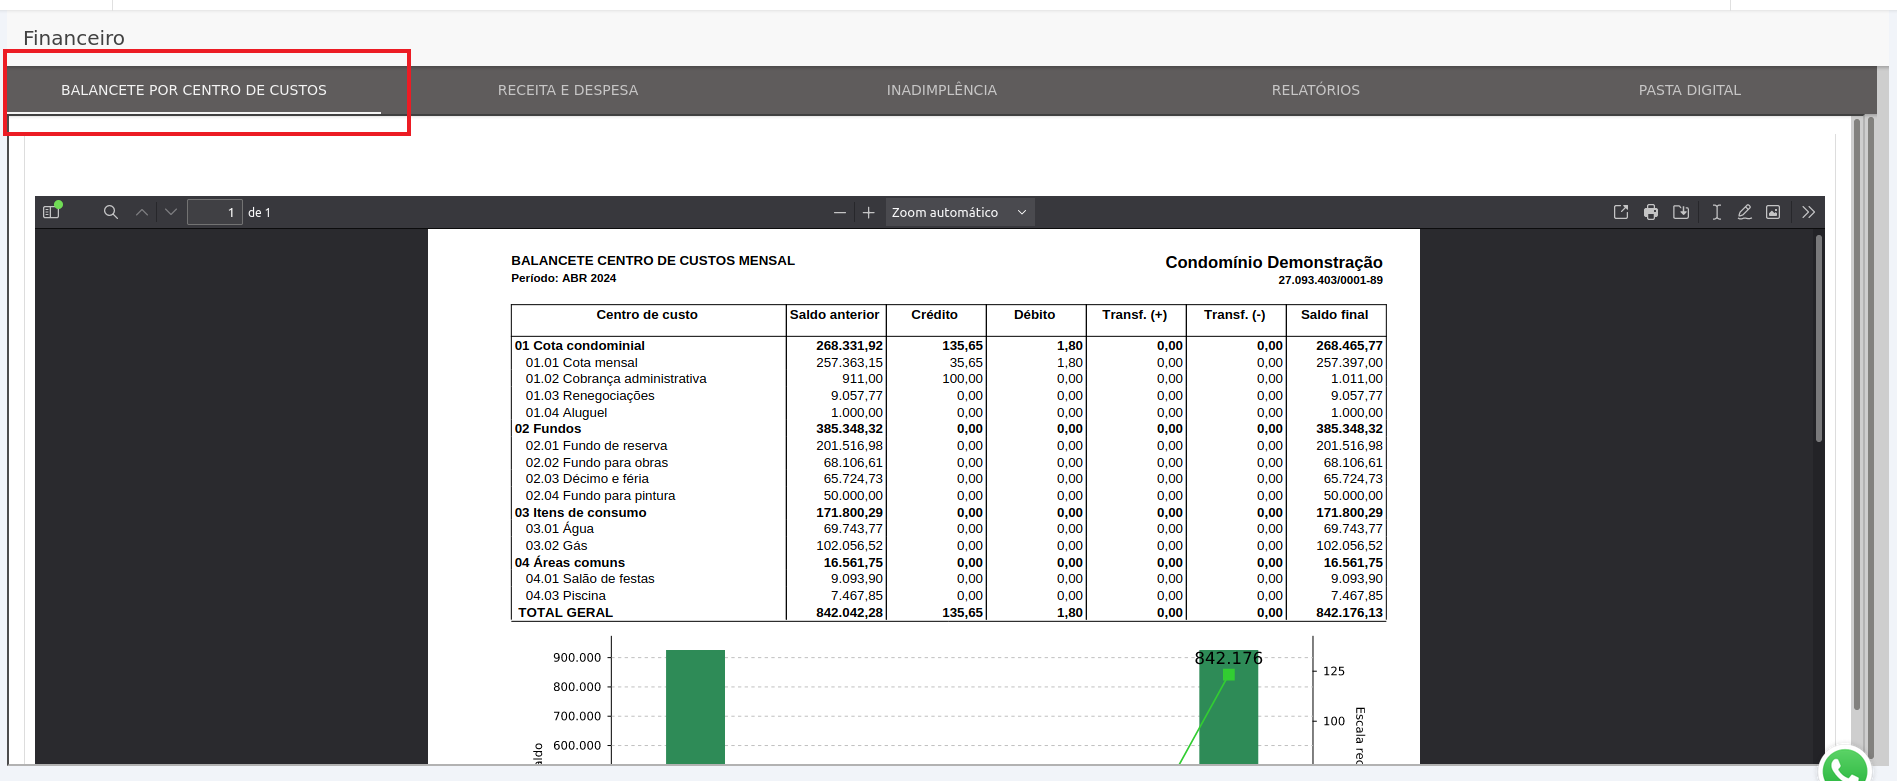This screenshot has height=781, width=1897.
Task: Open the PDF viewer's more tools menu
Action: pos(1808,212)
